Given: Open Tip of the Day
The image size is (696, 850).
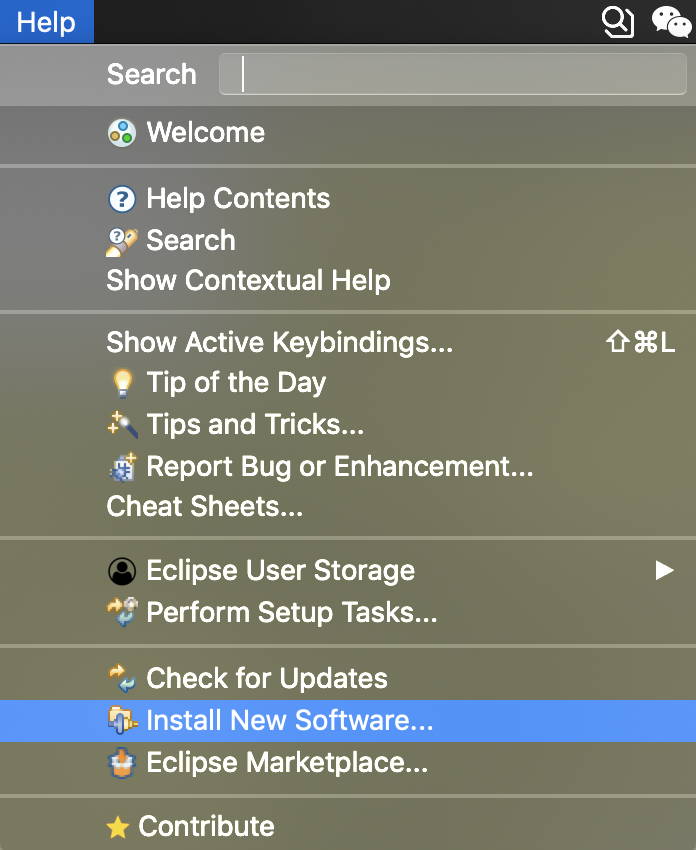Looking at the screenshot, I should pyautogui.click(x=348, y=383).
